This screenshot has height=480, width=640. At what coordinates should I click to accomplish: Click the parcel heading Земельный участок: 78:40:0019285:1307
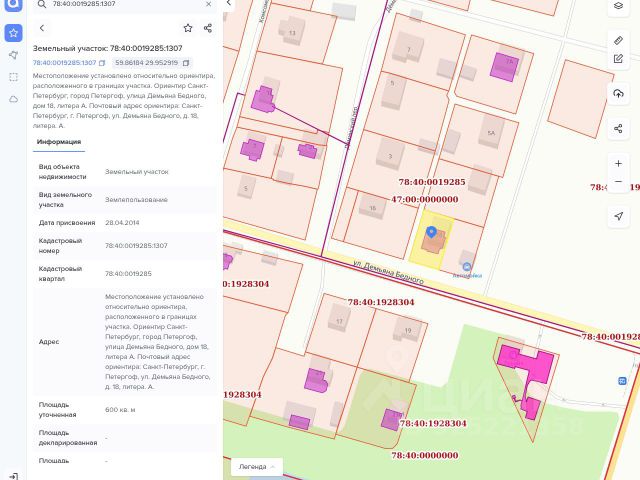[108, 48]
